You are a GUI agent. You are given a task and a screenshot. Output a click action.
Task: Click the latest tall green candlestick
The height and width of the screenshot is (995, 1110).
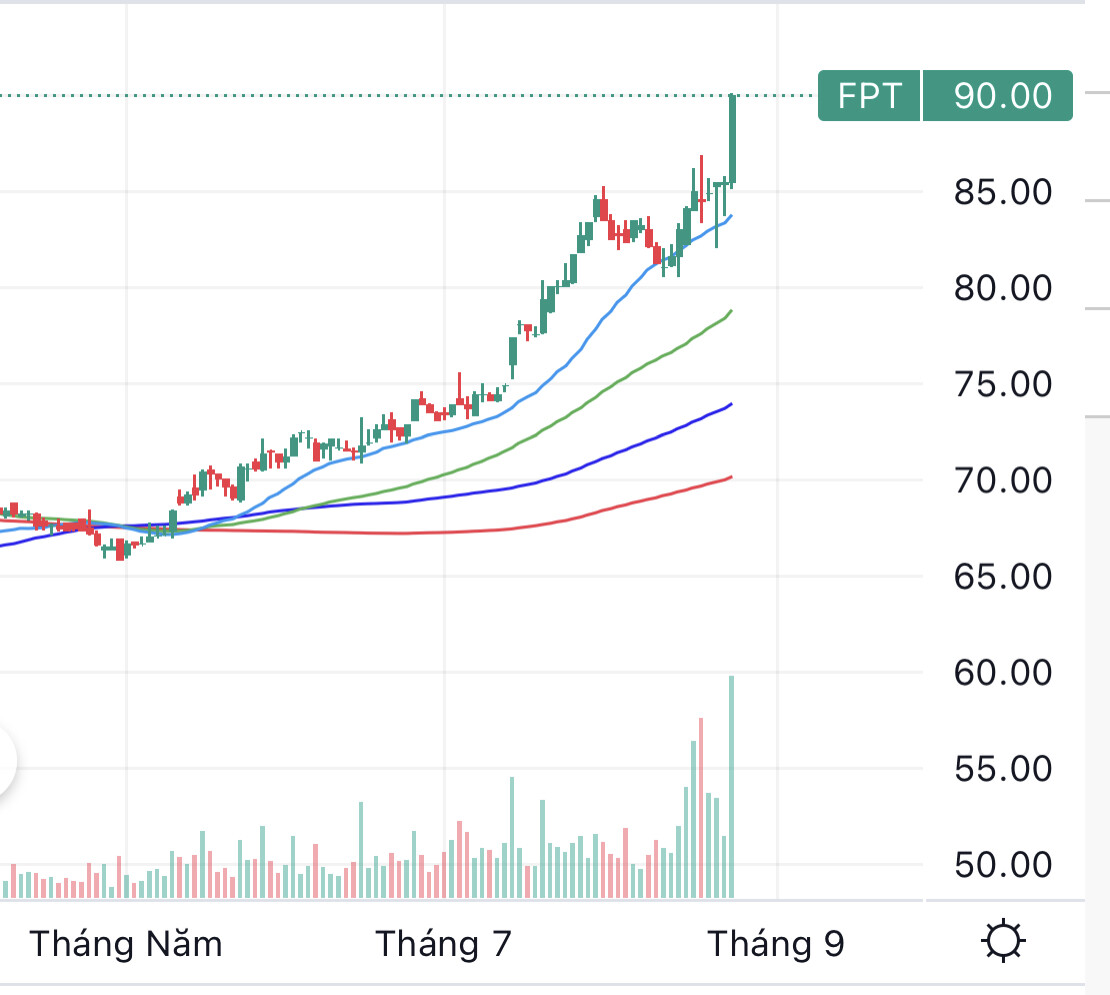coord(733,140)
